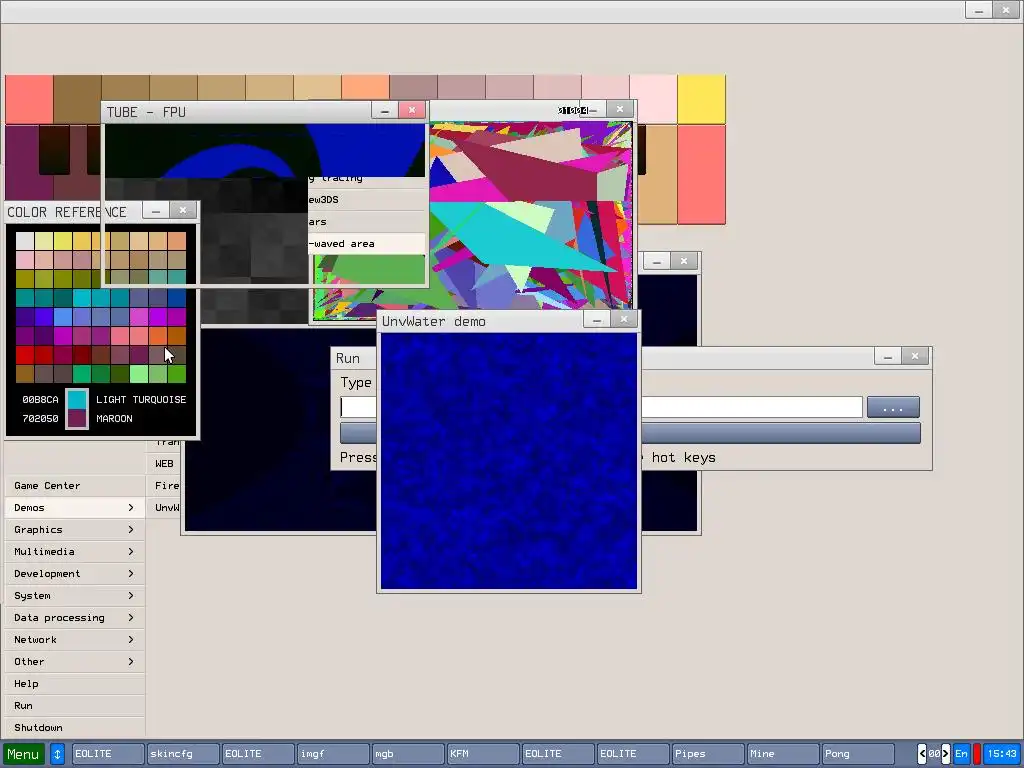The width and height of the screenshot is (1024, 768).
Task: Click the 702050 hex value text
Action: tap(40, 419)
